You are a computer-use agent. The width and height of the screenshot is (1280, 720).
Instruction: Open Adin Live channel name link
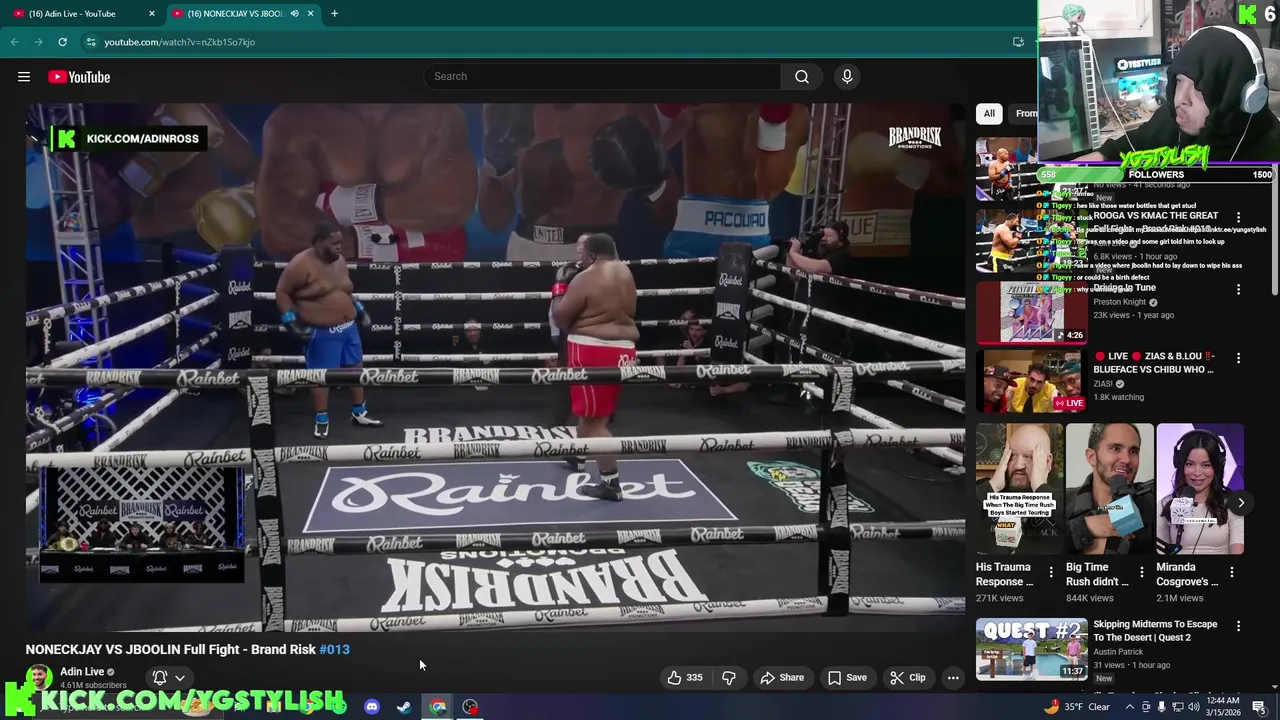click(82, 672)
